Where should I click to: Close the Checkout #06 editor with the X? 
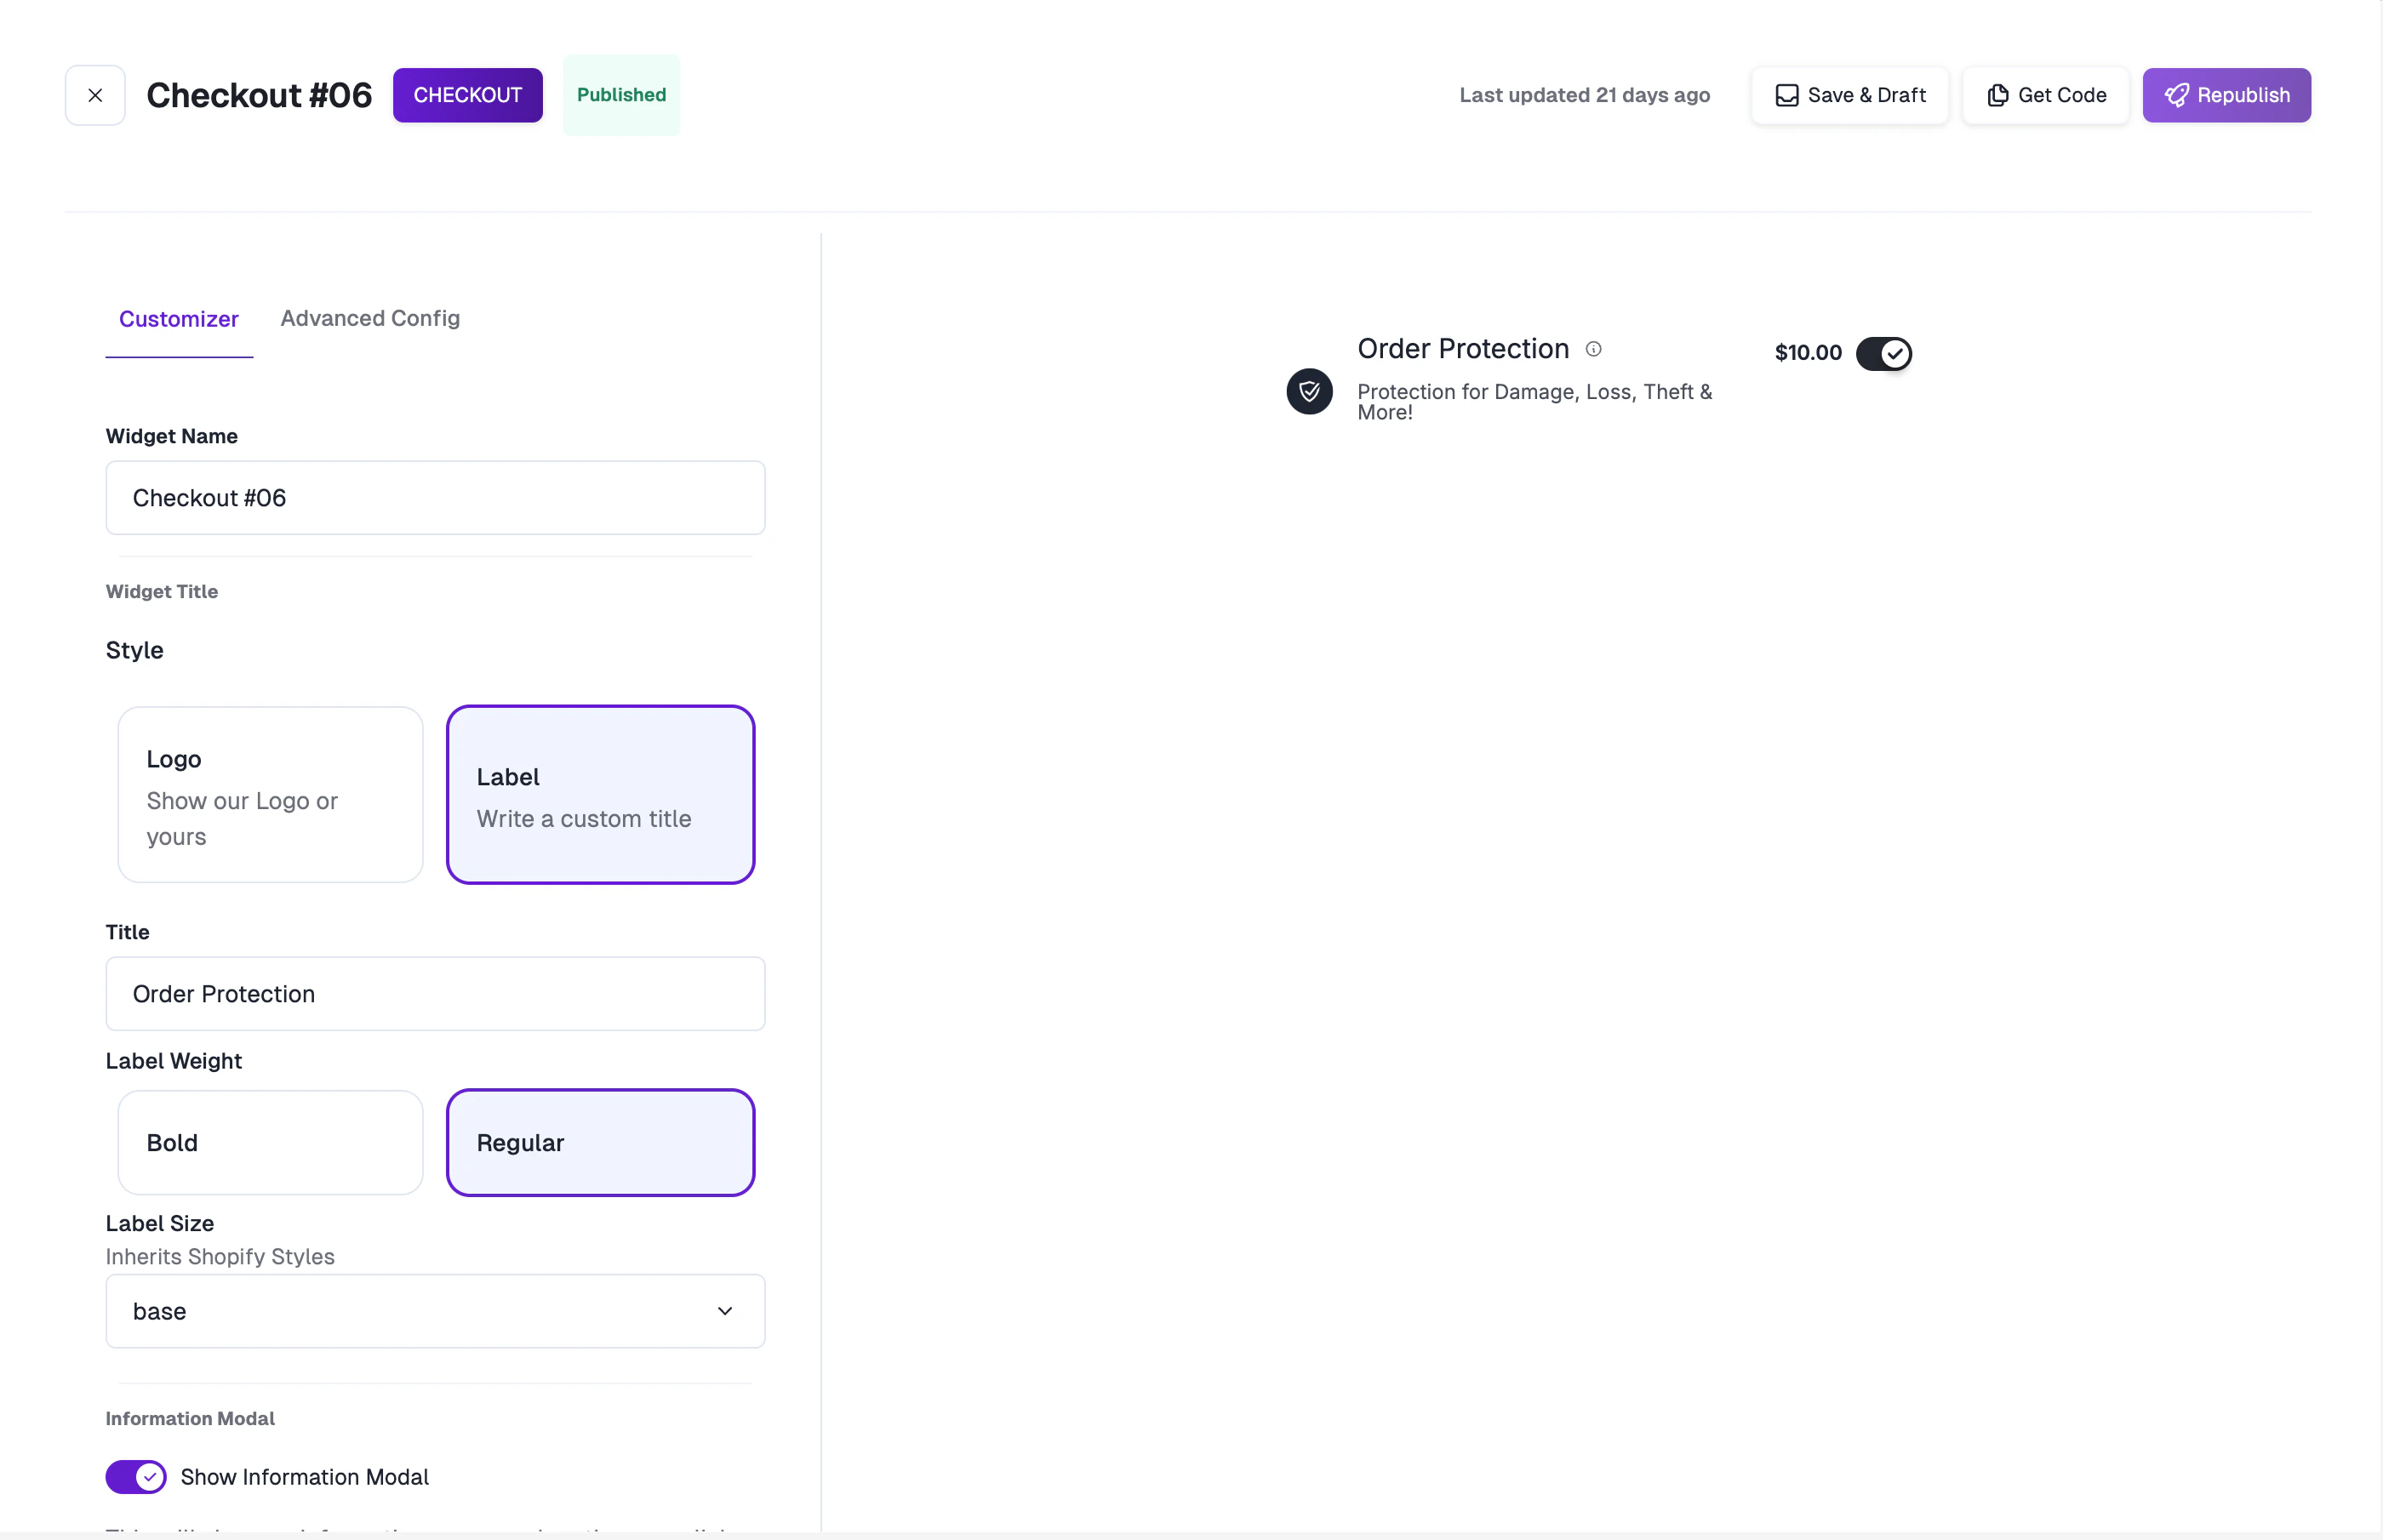click(94, 95)
